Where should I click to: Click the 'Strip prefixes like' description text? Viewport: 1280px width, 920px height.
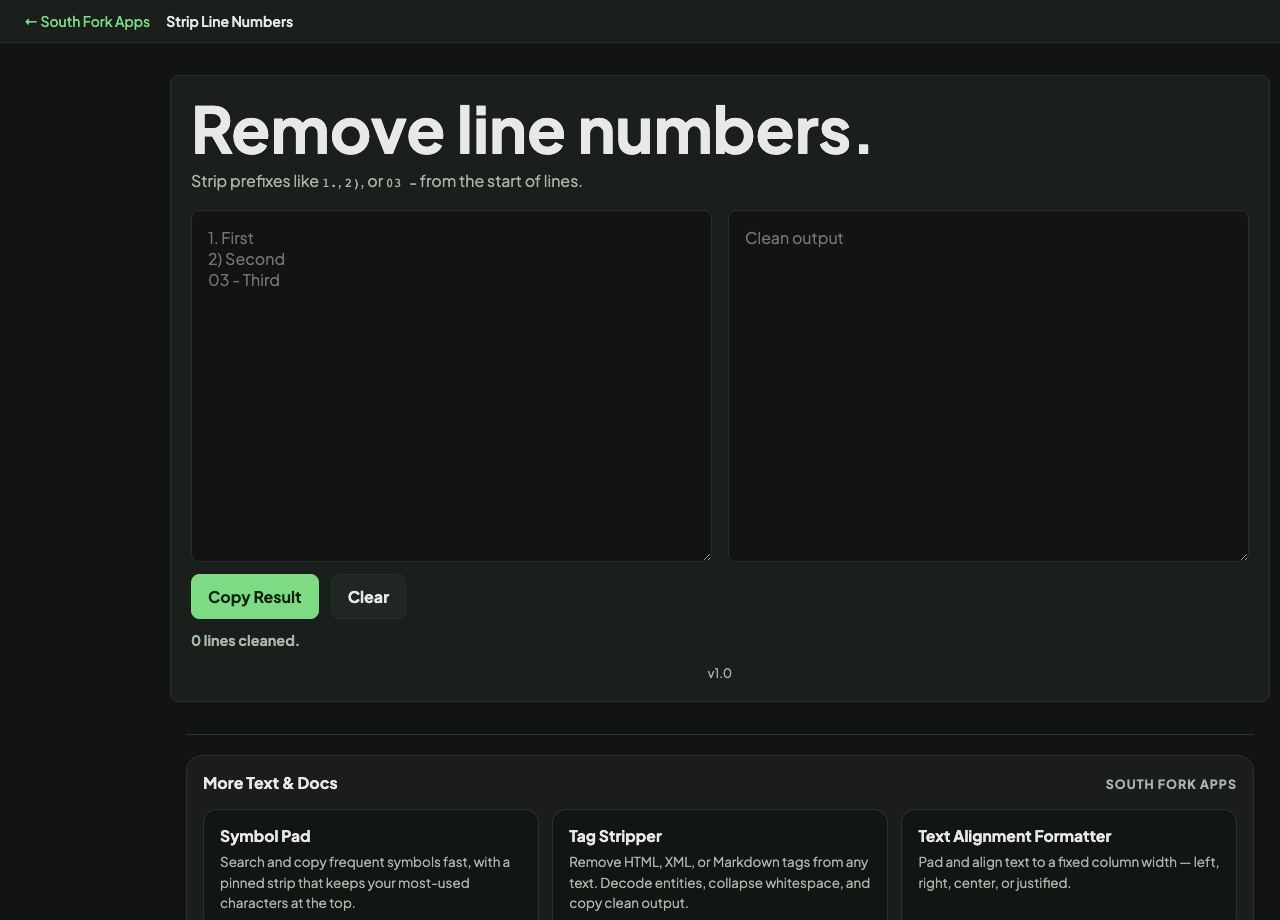point(386,181)
